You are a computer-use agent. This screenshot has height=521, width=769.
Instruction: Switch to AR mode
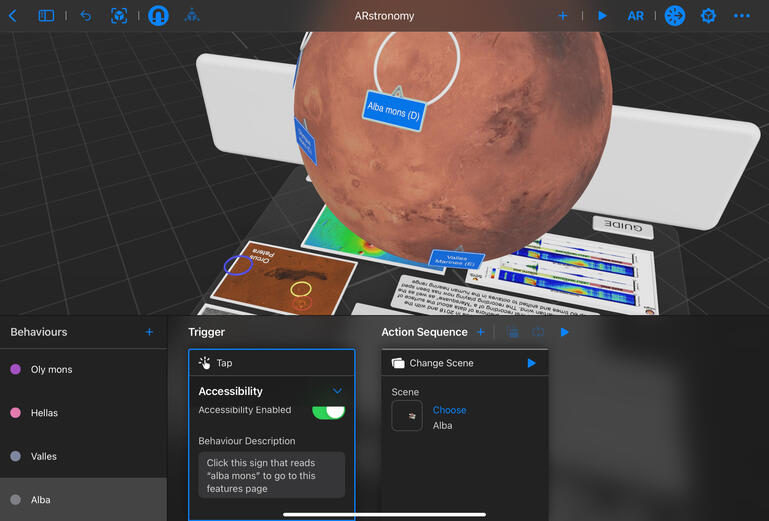[x=636, y=16]
